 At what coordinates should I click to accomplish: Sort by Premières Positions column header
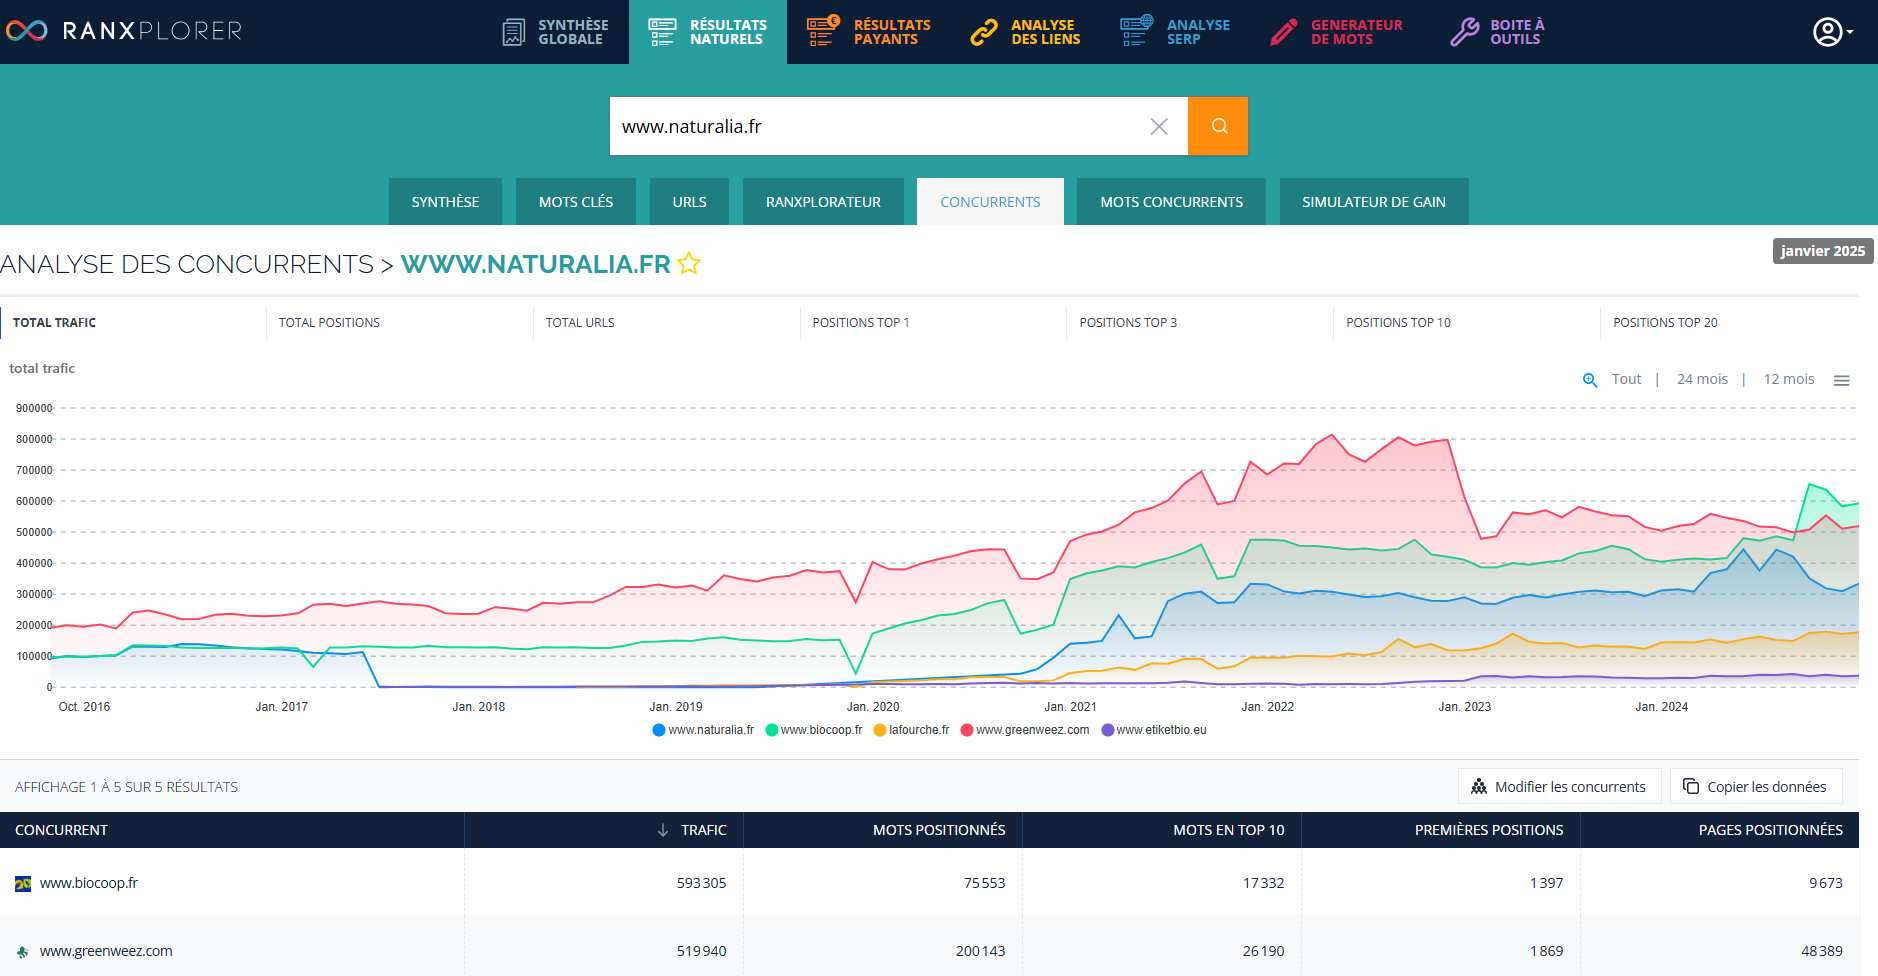pos(1441,830)
